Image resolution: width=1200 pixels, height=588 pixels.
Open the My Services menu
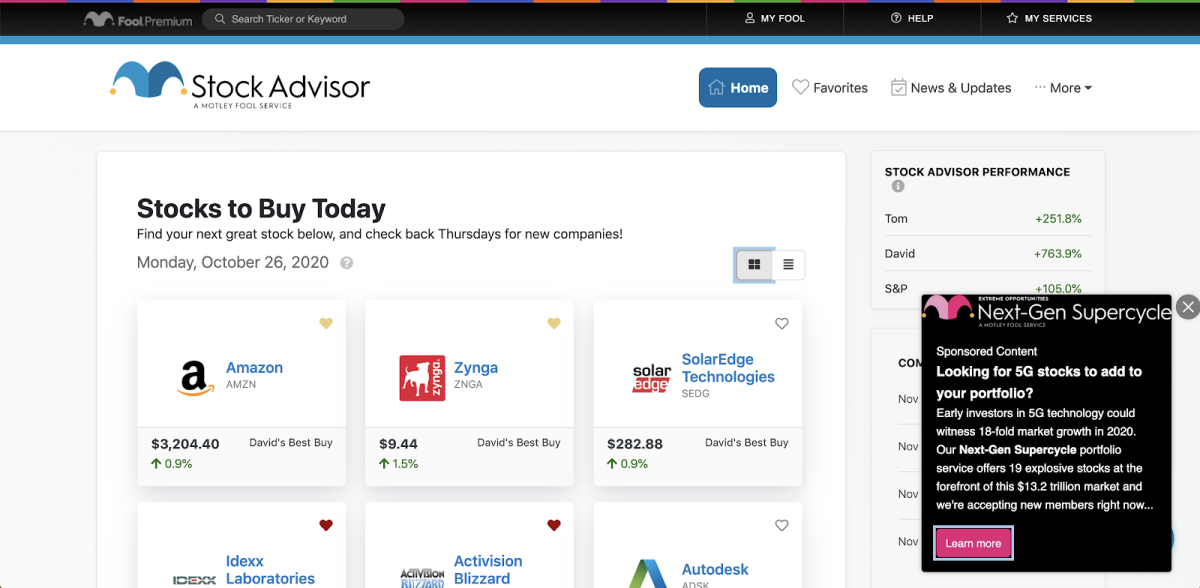1049,18
